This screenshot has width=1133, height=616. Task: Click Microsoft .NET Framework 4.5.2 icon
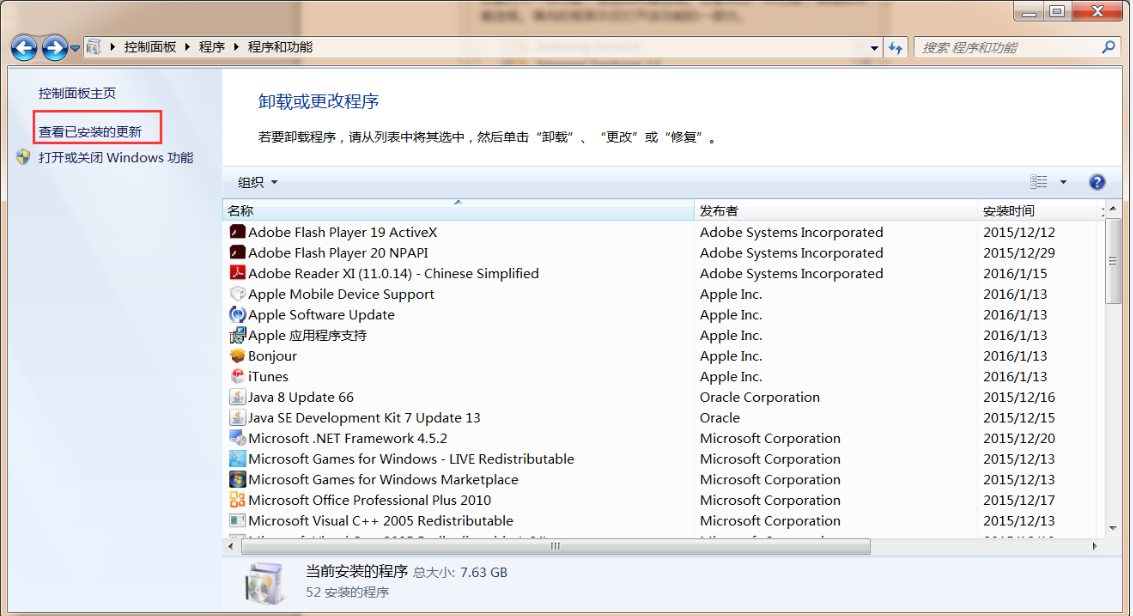click(x=237, y=438)
